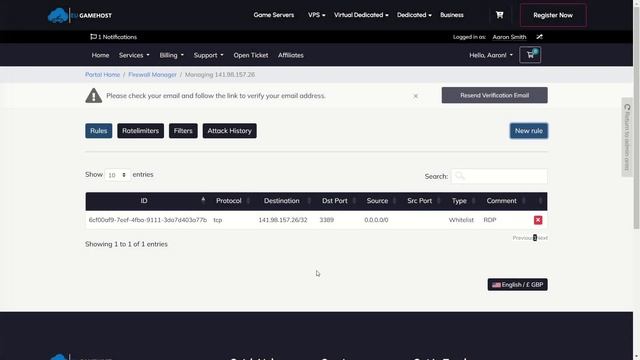The height and width of the screenshot is (360, 640).
Task: Open the Business page
Action: point(451,15)
